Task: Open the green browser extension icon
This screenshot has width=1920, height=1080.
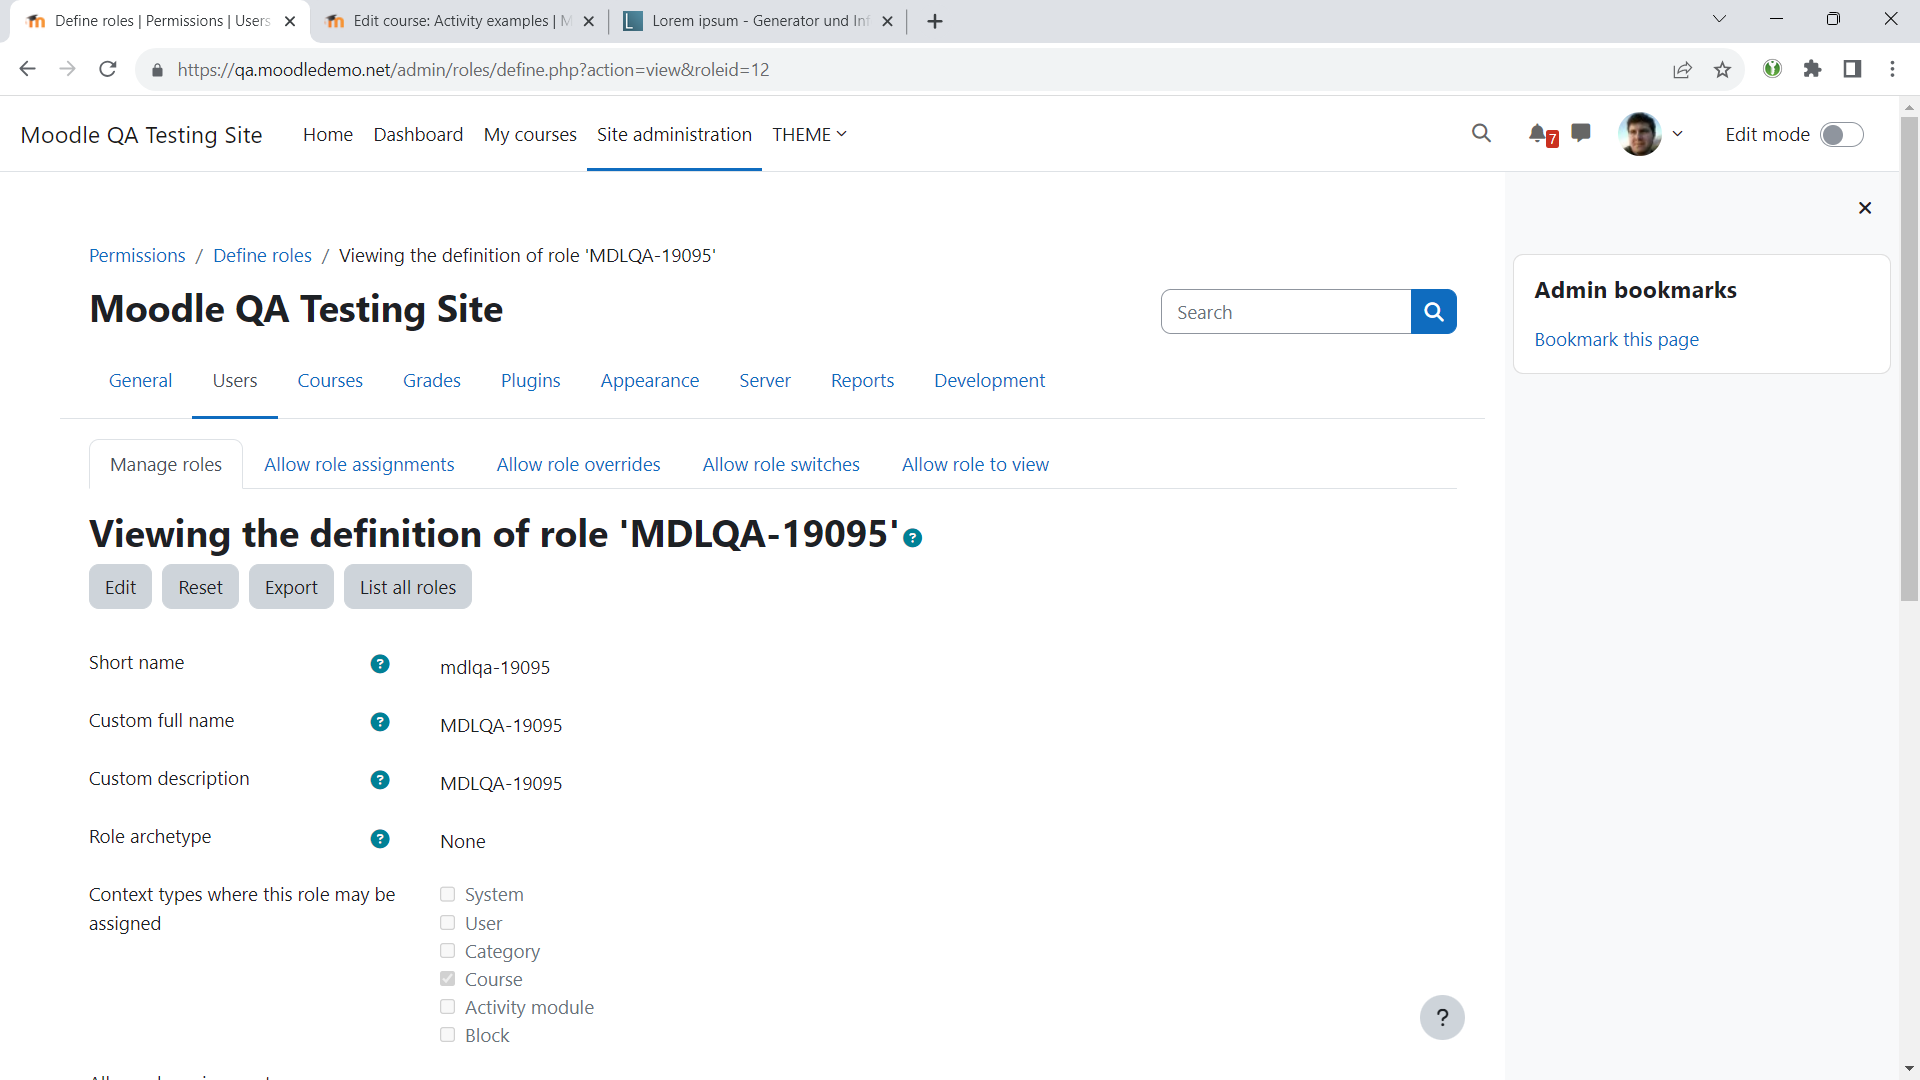Action: (1772, 69)
